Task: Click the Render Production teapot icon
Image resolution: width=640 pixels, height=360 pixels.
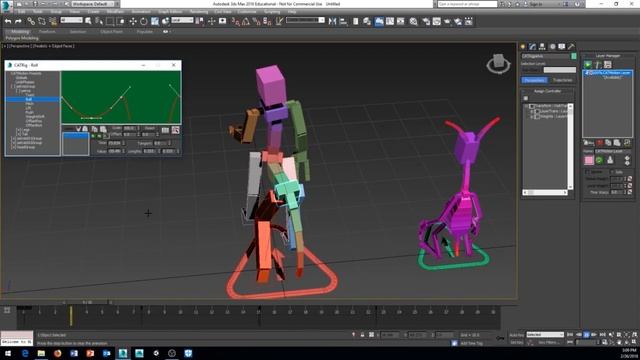Action: pos(447,21)
